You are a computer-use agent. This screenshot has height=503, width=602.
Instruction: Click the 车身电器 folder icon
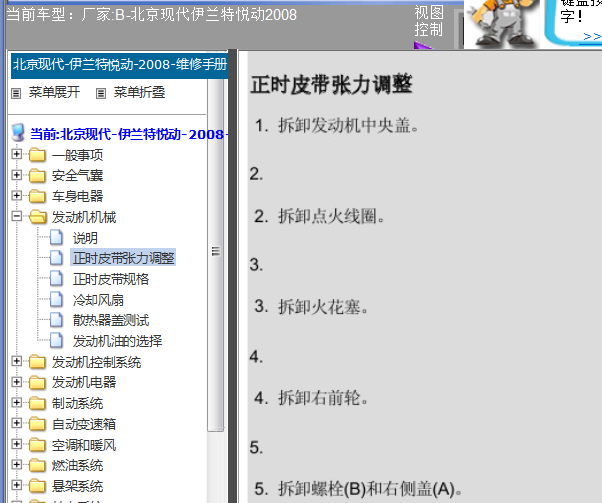point(37,196)
